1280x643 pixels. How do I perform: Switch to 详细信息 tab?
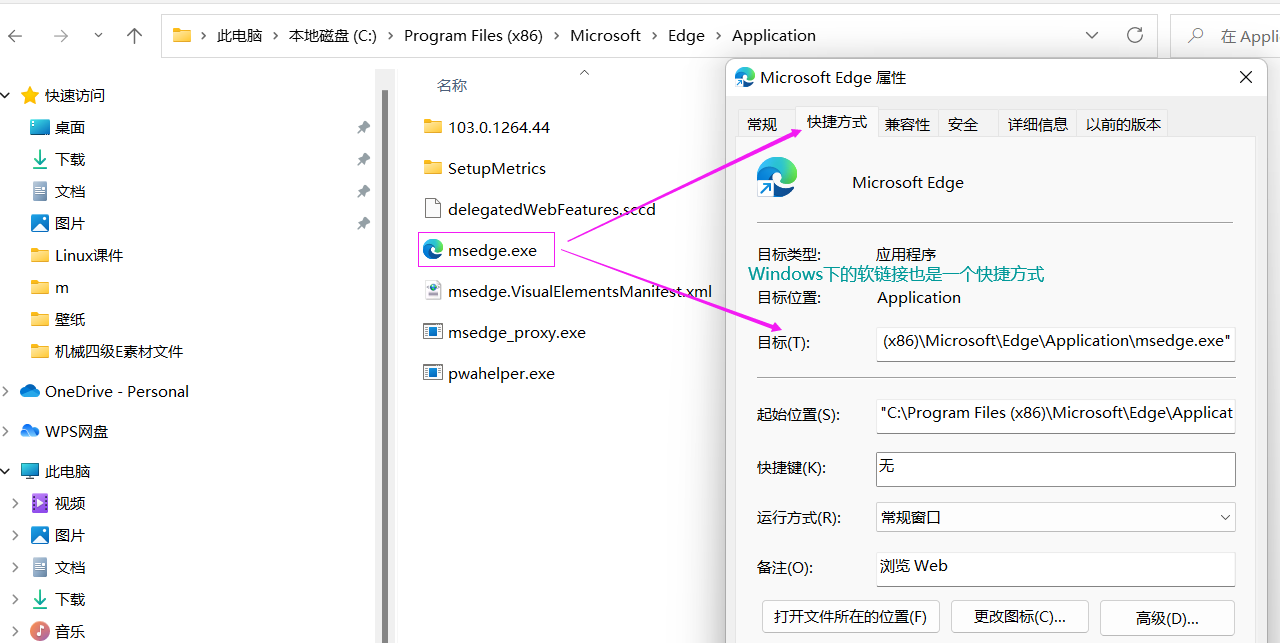click(x=1037, y=124)
